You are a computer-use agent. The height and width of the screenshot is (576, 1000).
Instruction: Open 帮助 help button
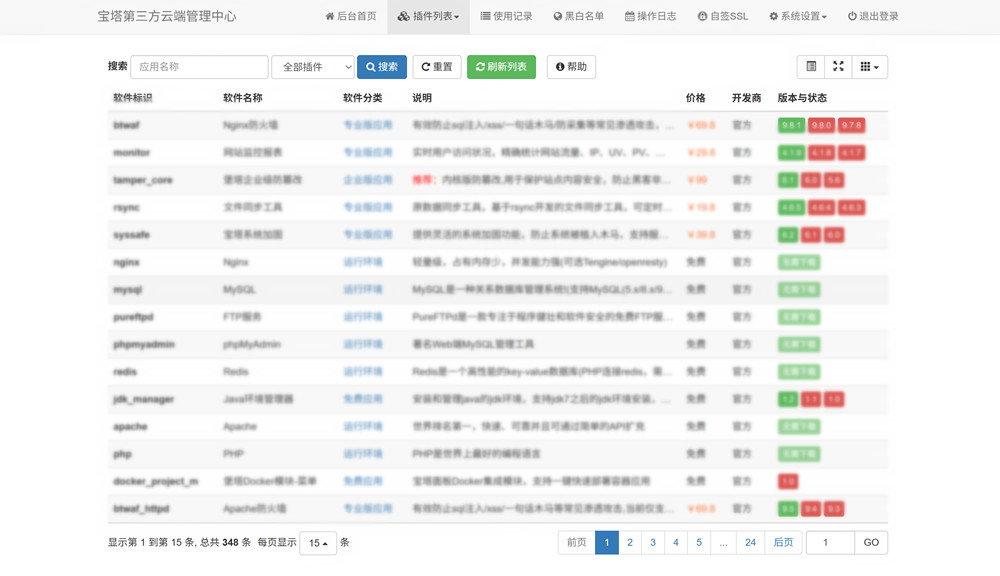coord(571,67)
